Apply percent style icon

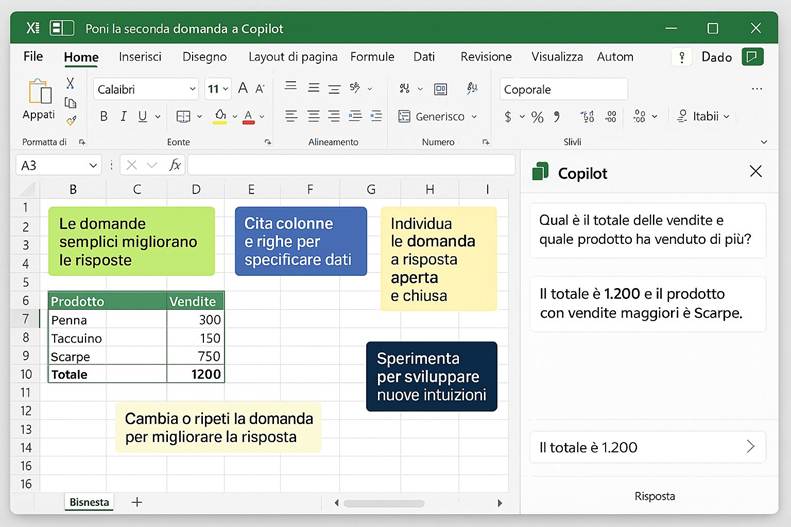point(537,118)
